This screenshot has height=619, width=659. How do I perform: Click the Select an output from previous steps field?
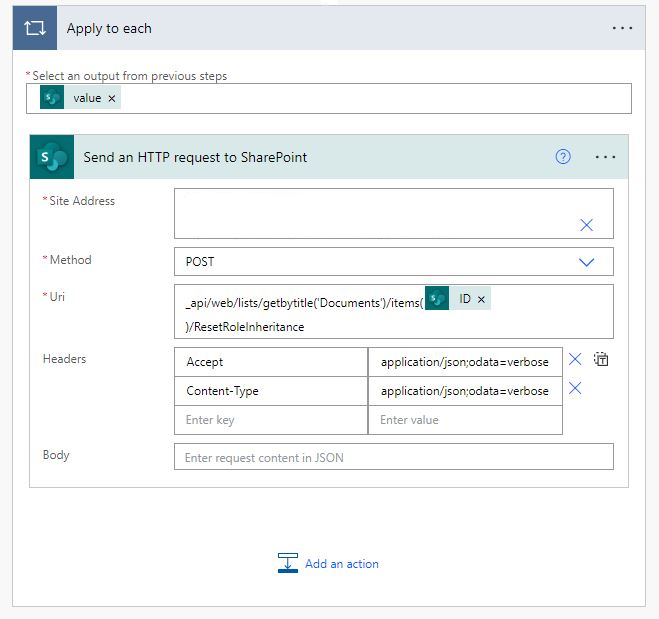pos(329,98)
